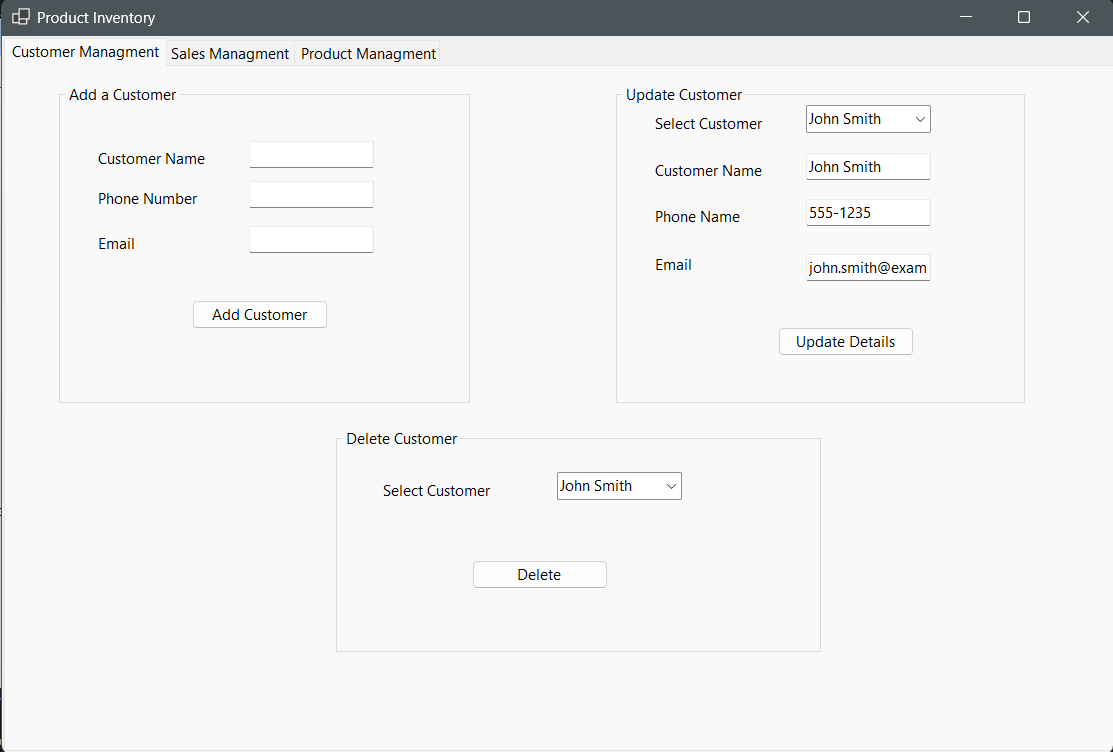Minimize the Product Inventory window

(x=965, y=17)
